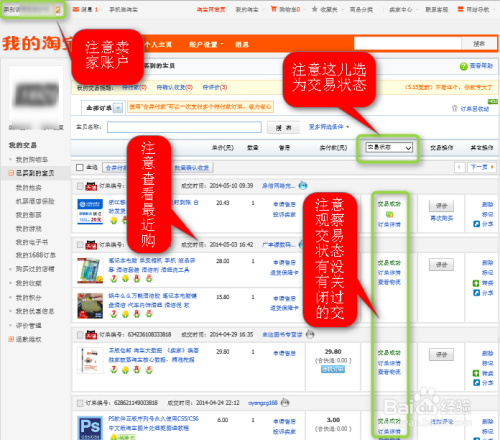Image resolution: width=500 pixels, height=440 pixels.
Task: Open the 消息 tab in orange navbar
Action: point(242,44)
